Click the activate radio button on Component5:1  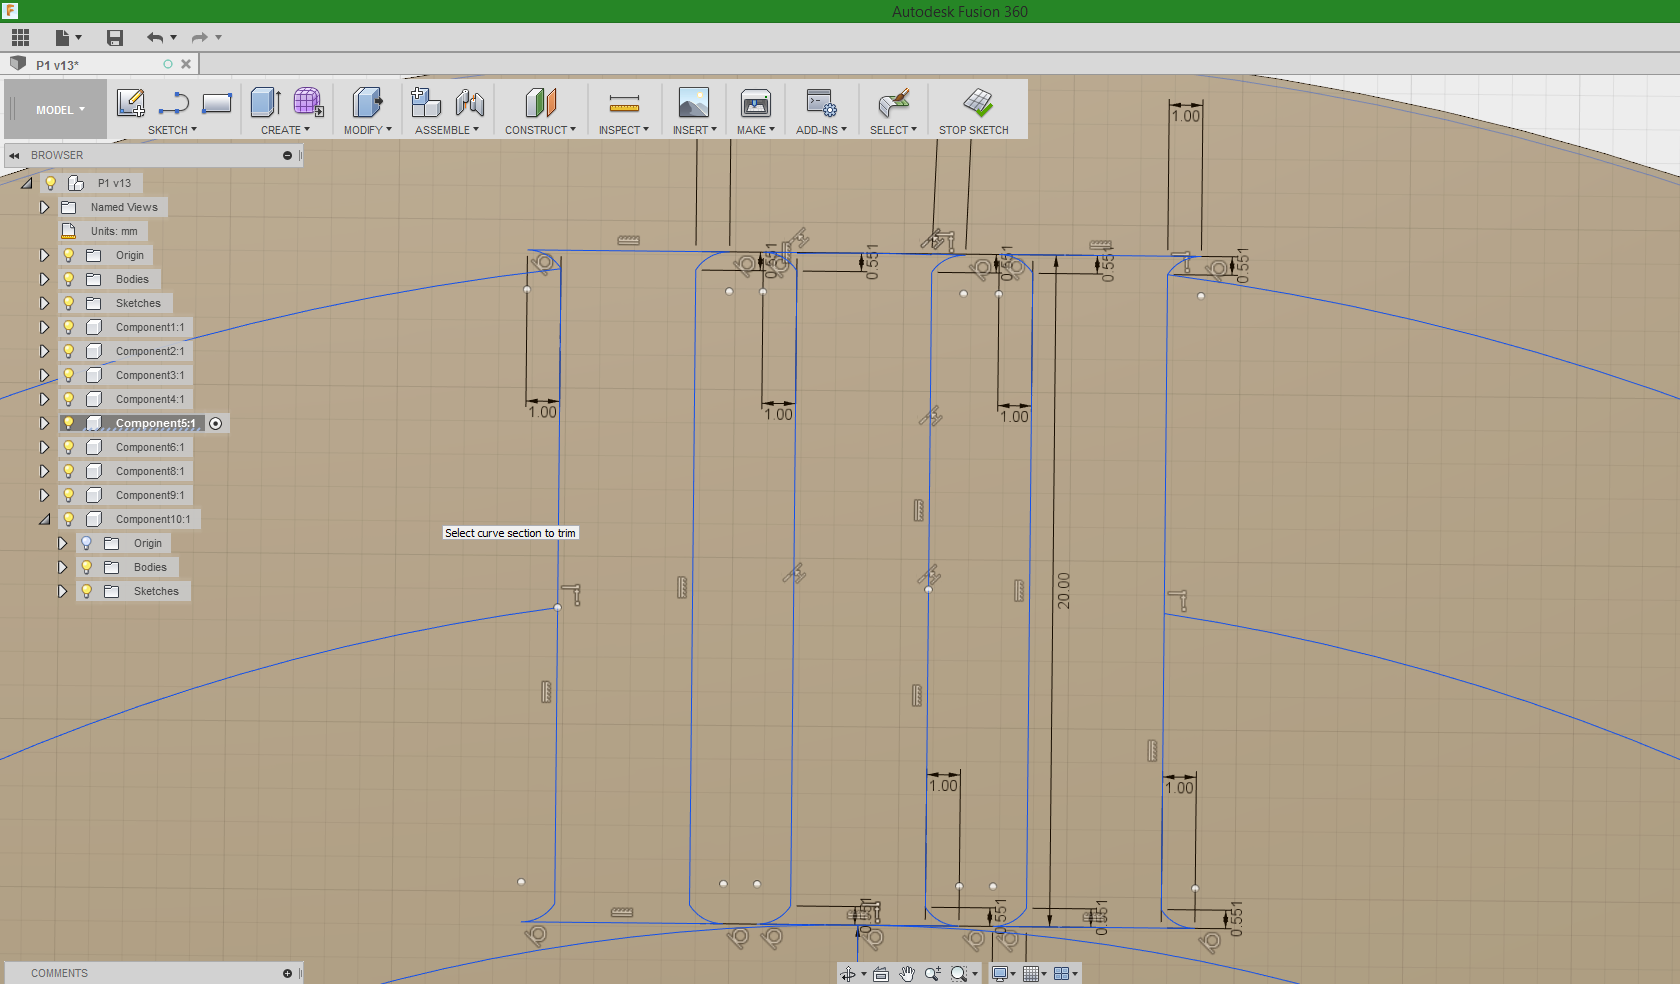coord(216,423)
